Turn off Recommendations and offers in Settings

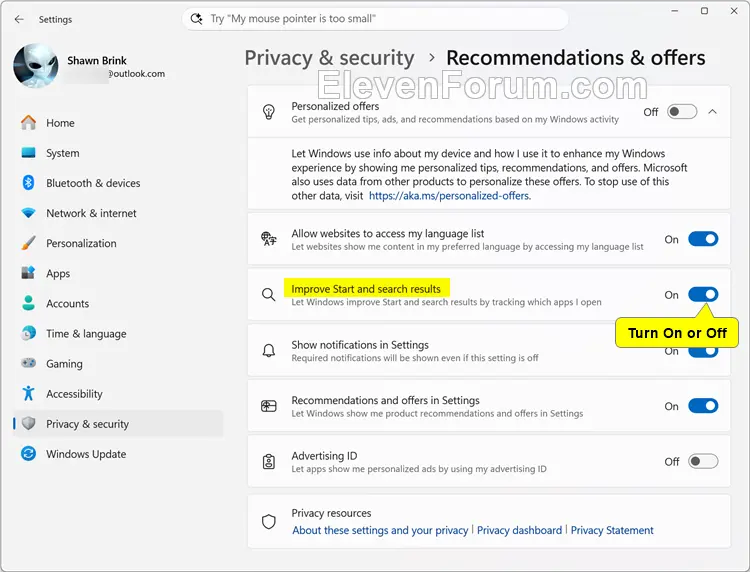tap(703, 406)
